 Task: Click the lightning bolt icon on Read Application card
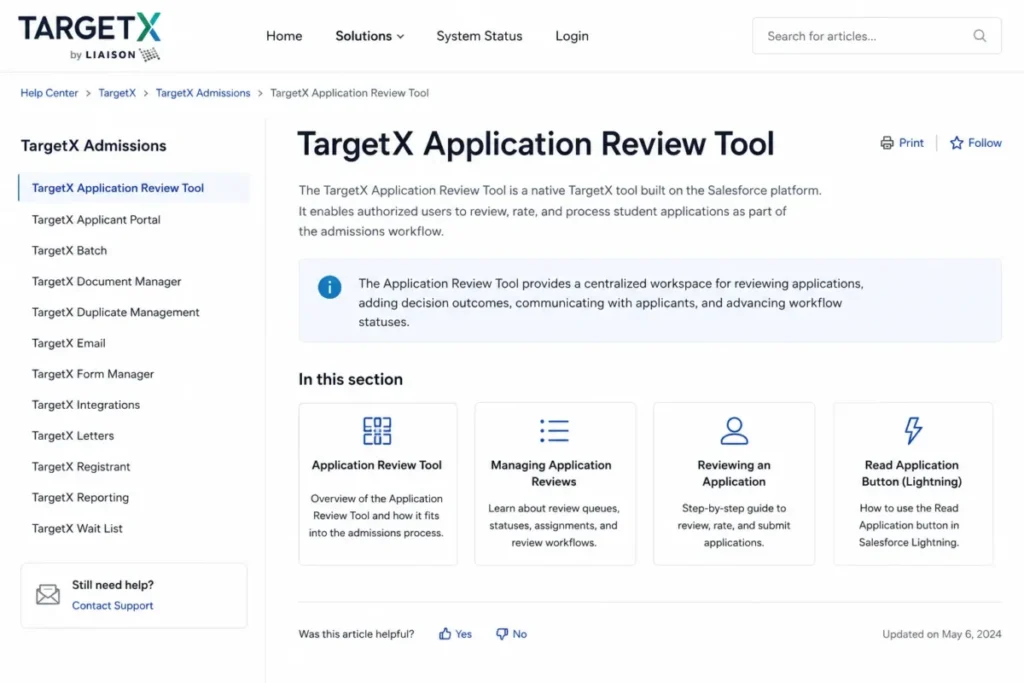pos(912,431)
